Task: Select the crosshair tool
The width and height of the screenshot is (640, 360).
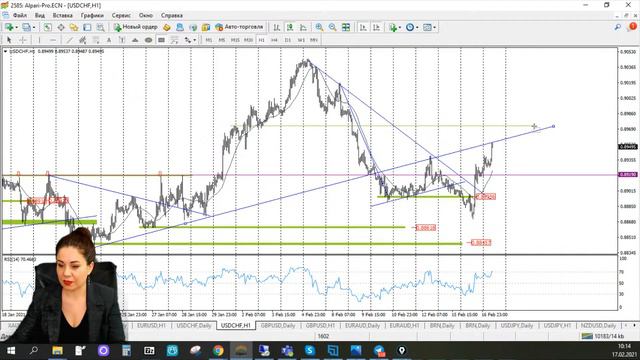Action: 23,40
